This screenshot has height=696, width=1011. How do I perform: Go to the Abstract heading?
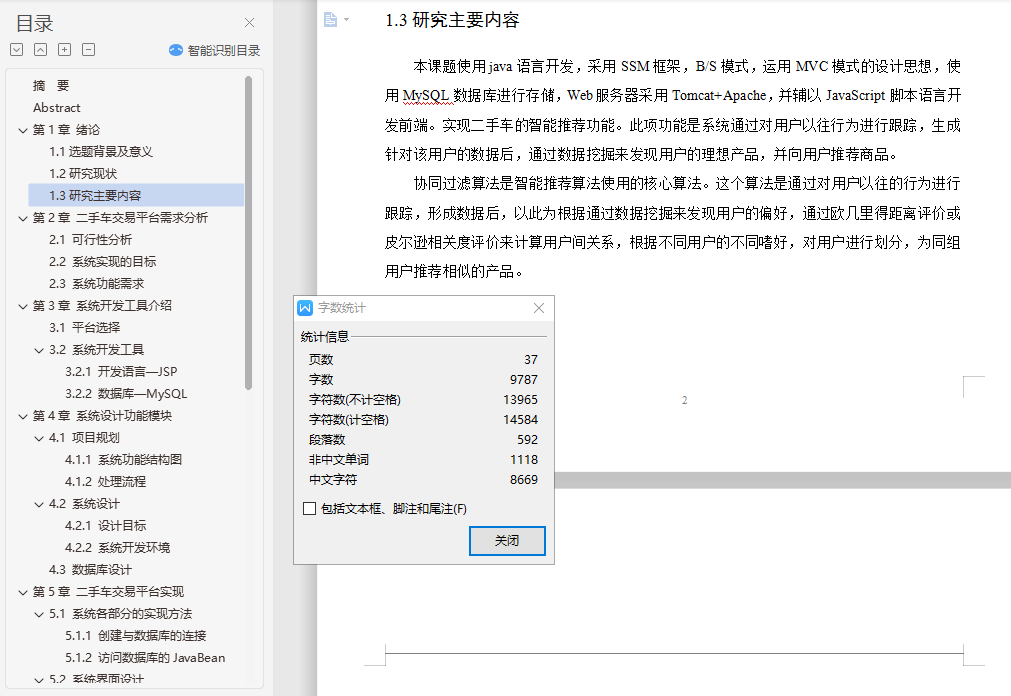[57, 108]
